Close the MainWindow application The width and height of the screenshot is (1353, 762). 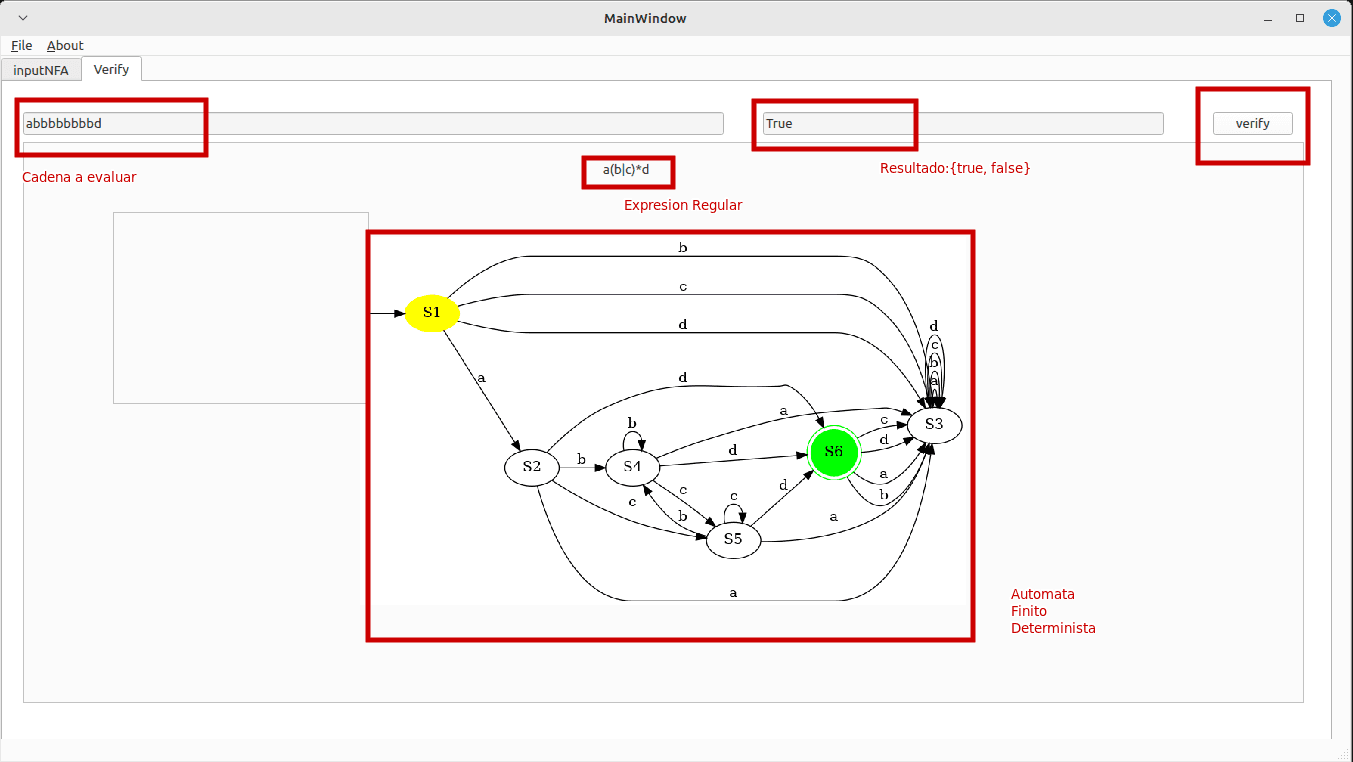coord(1331,18)
